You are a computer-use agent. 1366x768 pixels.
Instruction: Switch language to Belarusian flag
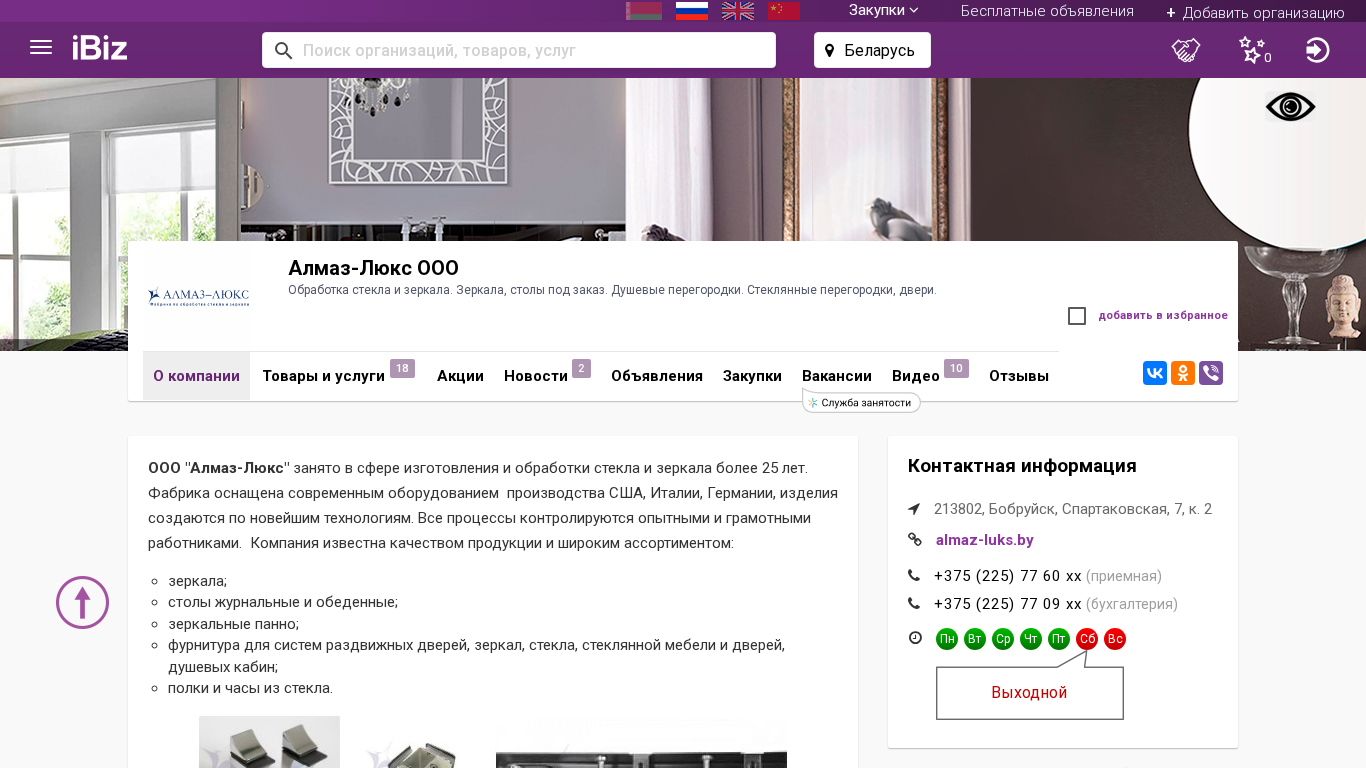[x=644, y=11]
